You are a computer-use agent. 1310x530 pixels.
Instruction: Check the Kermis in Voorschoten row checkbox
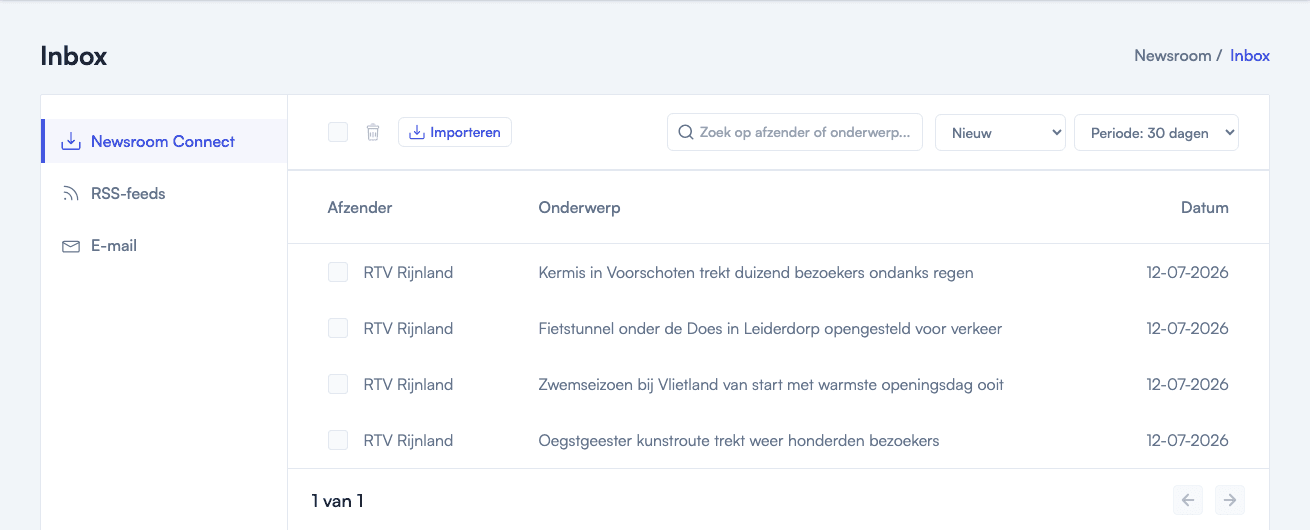point(338,272)
